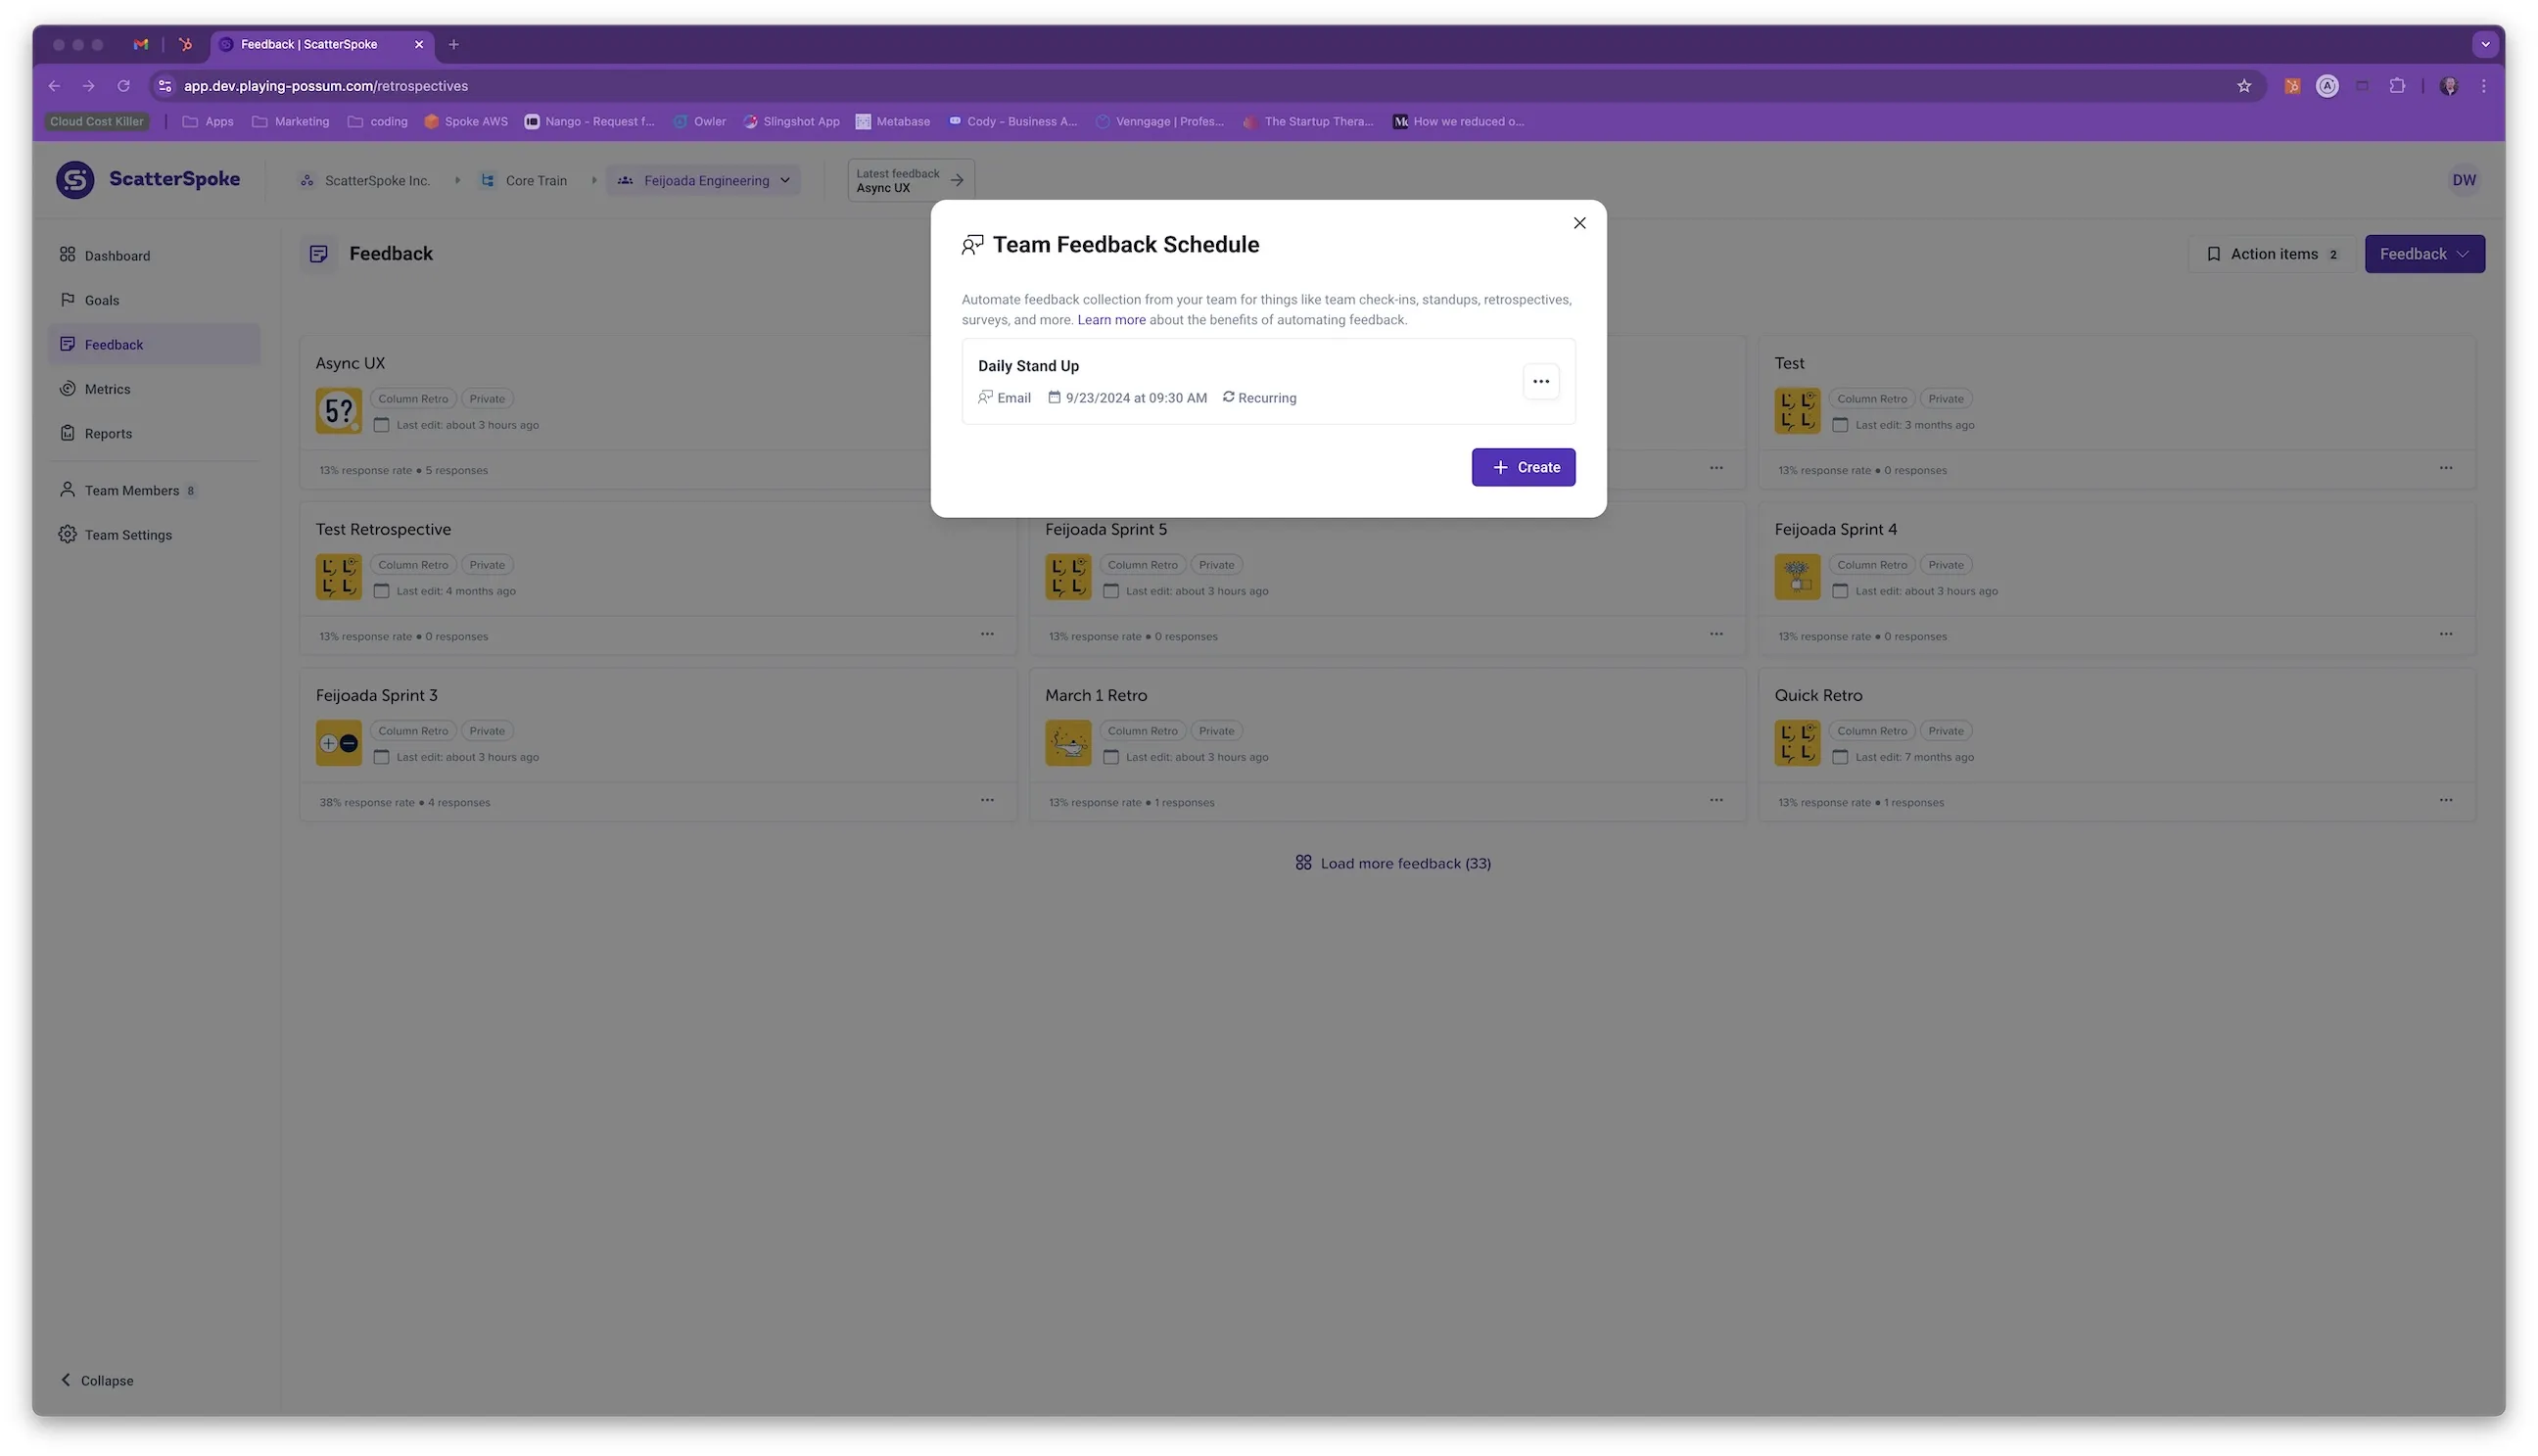
Task: Open the Feedback button dropdown
Action: pyautogui.click(x=2424, y=253)
